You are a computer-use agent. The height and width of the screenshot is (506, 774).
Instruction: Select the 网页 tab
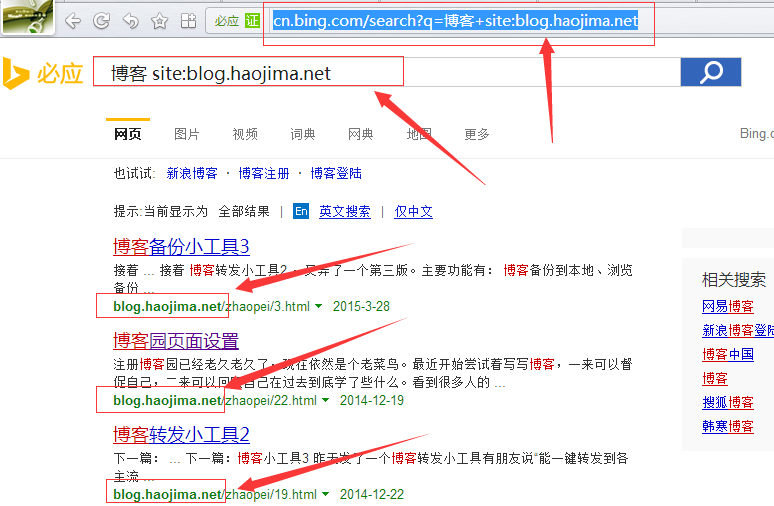click(x=128, y=134)
